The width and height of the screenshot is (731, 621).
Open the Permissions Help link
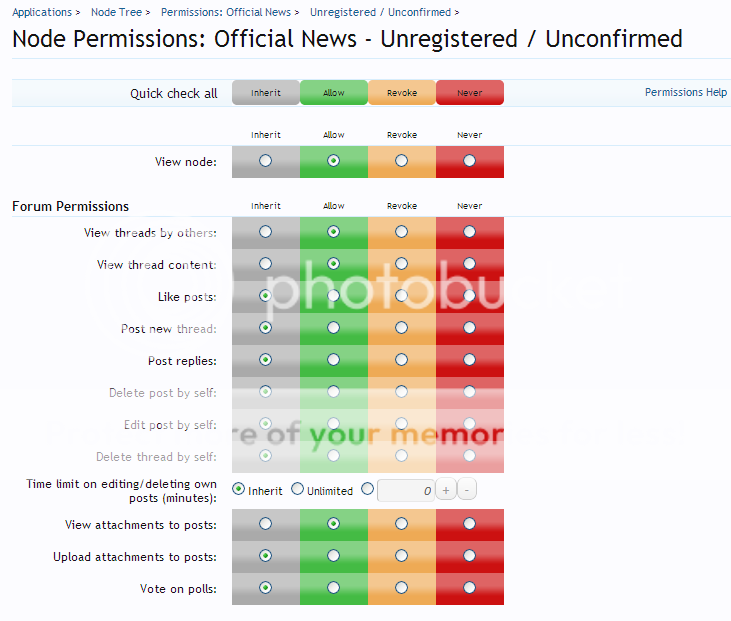click(685, 92)
